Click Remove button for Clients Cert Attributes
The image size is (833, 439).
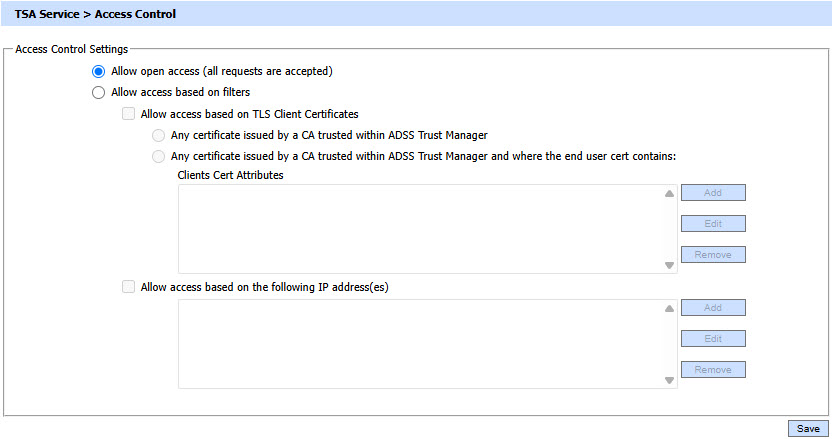click(713, 255)
